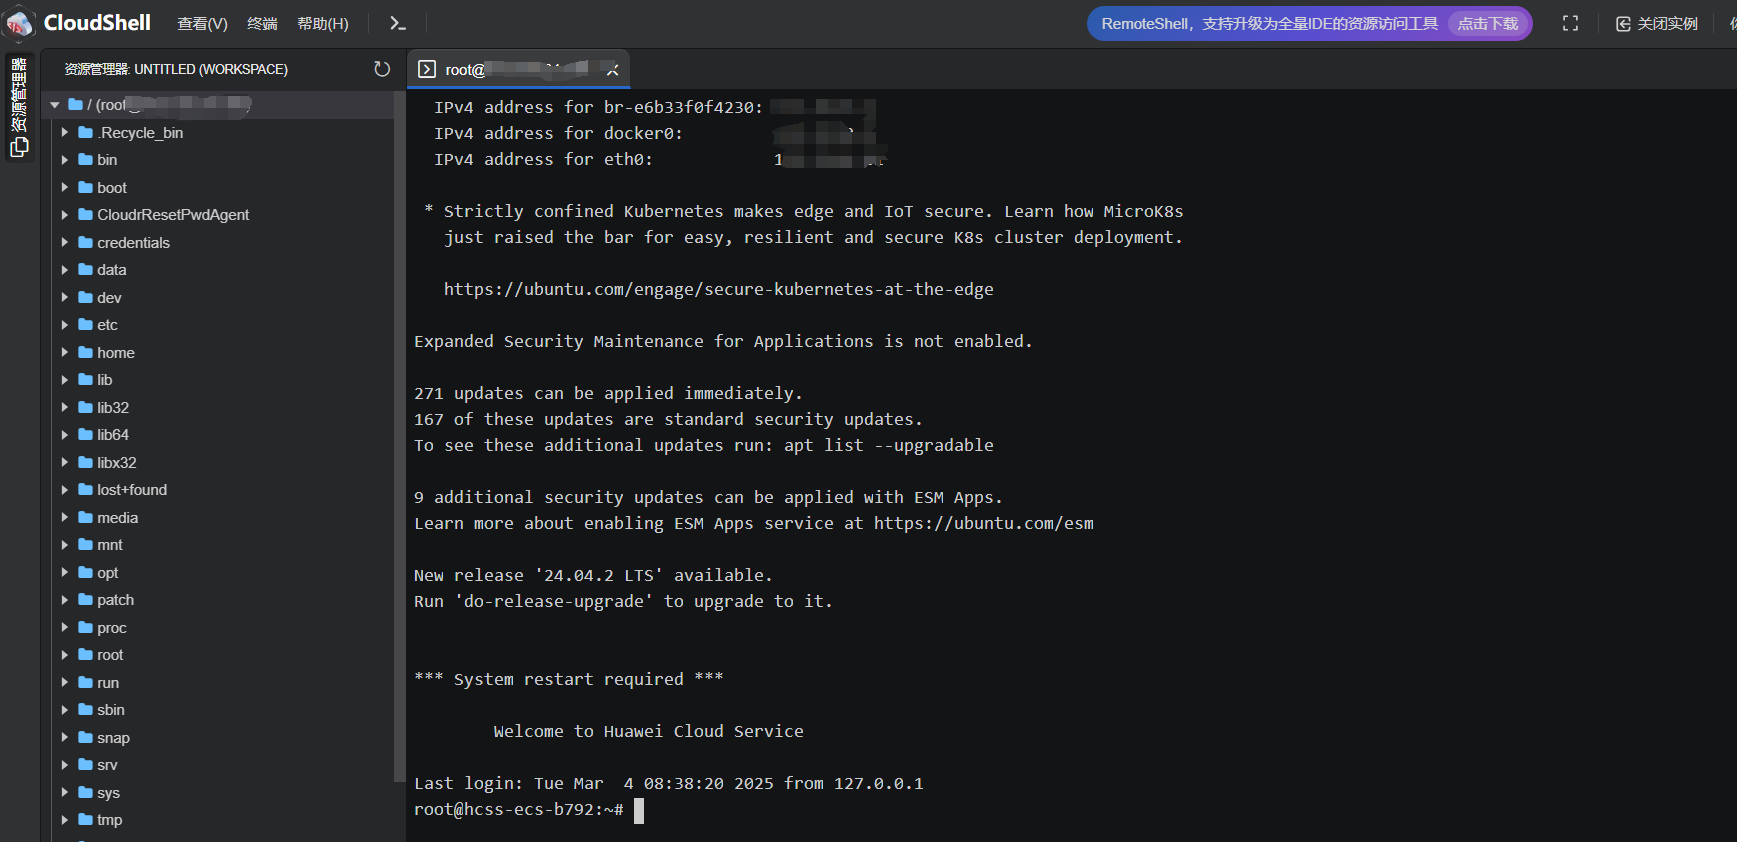Open the 帮助(H) menu
Image resolution: width=1737 pixels, height=842 pixels.
[x=322, y=23]
